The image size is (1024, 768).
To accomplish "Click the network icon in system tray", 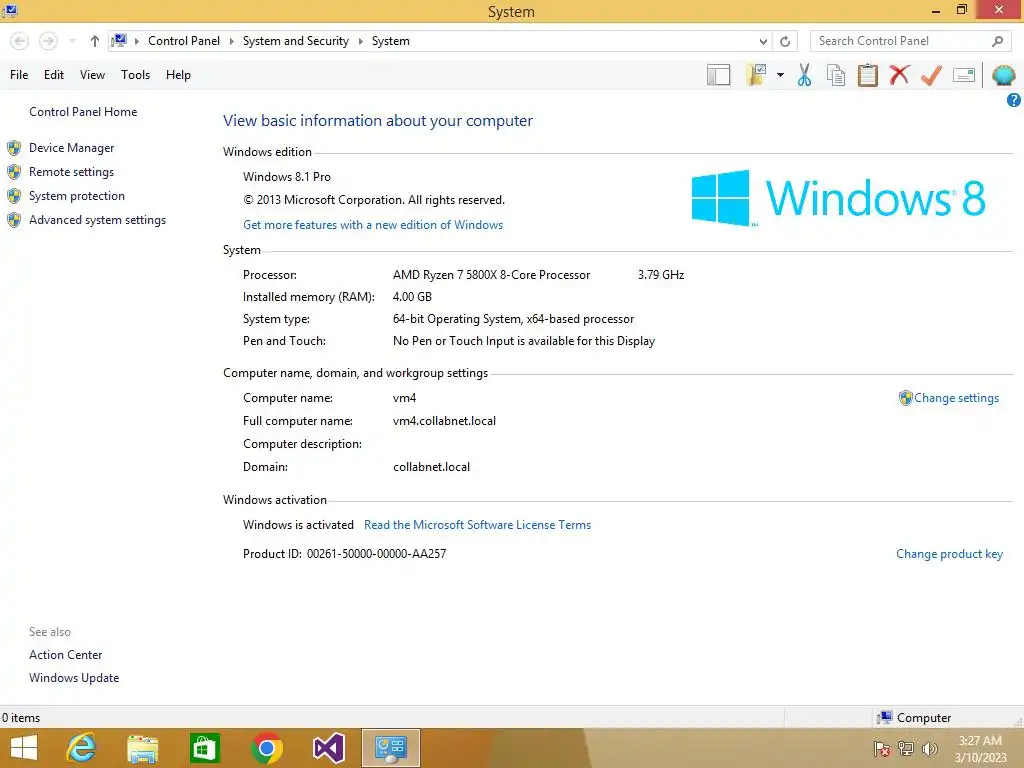I will tap(906, 748).
